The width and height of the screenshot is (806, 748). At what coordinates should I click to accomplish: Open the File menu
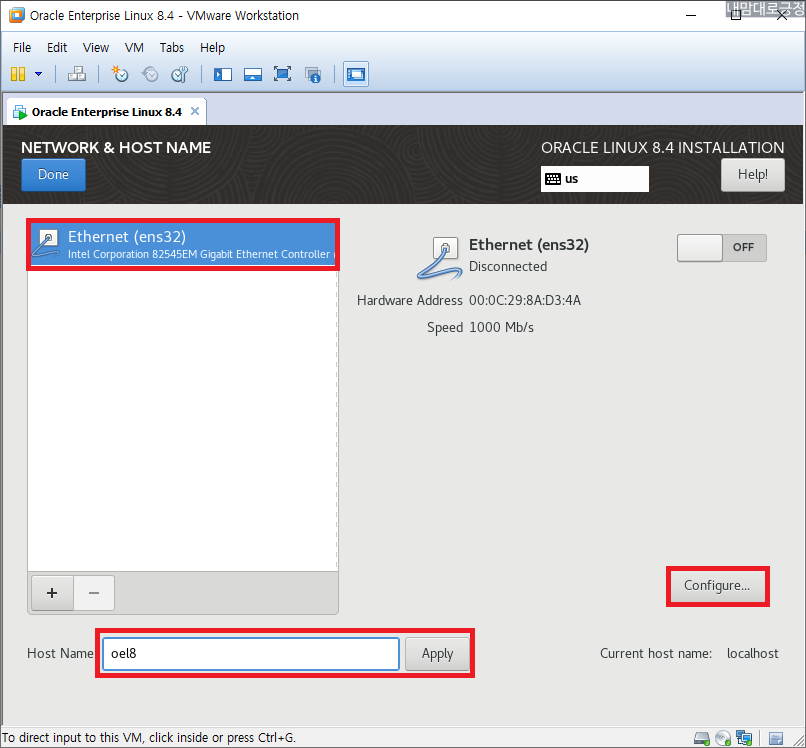click(x=22, y=47)
